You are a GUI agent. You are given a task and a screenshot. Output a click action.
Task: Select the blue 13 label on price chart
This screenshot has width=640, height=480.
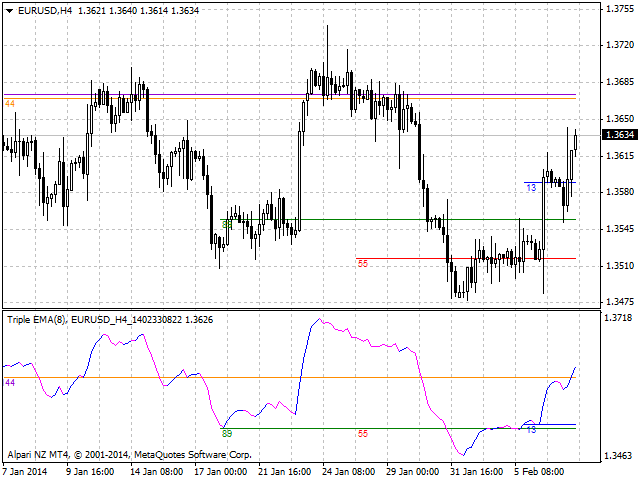pos(531,188)
